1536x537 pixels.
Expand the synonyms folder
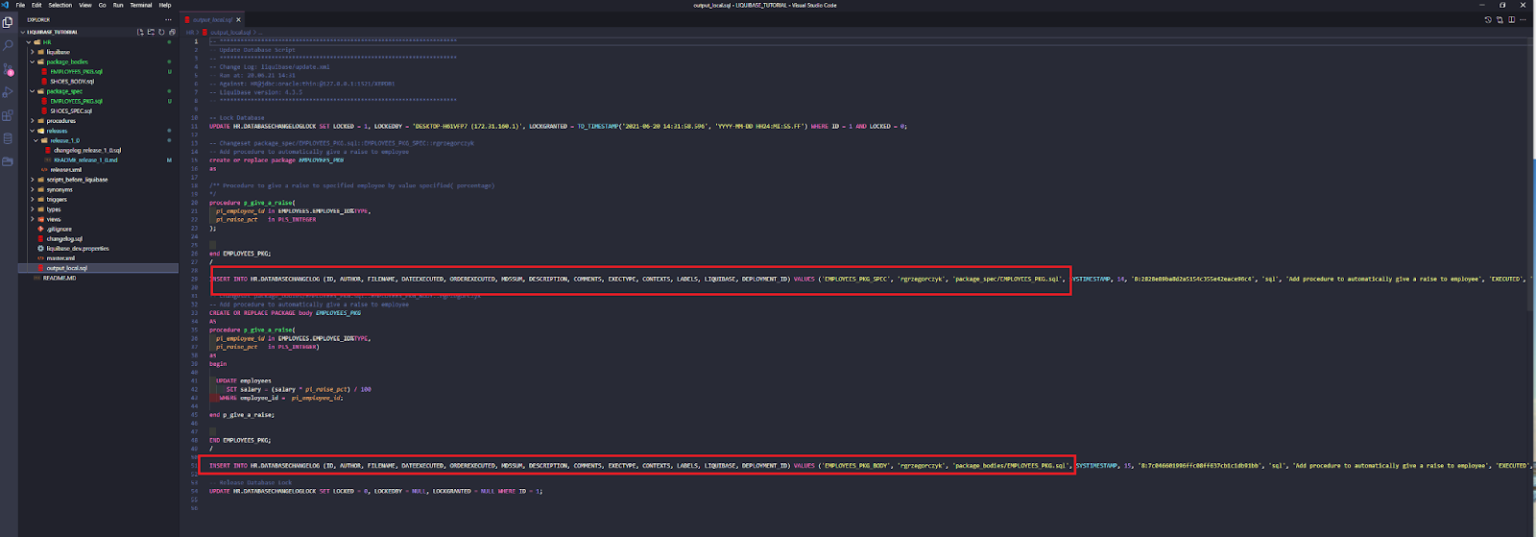click(x=97, y=189)
